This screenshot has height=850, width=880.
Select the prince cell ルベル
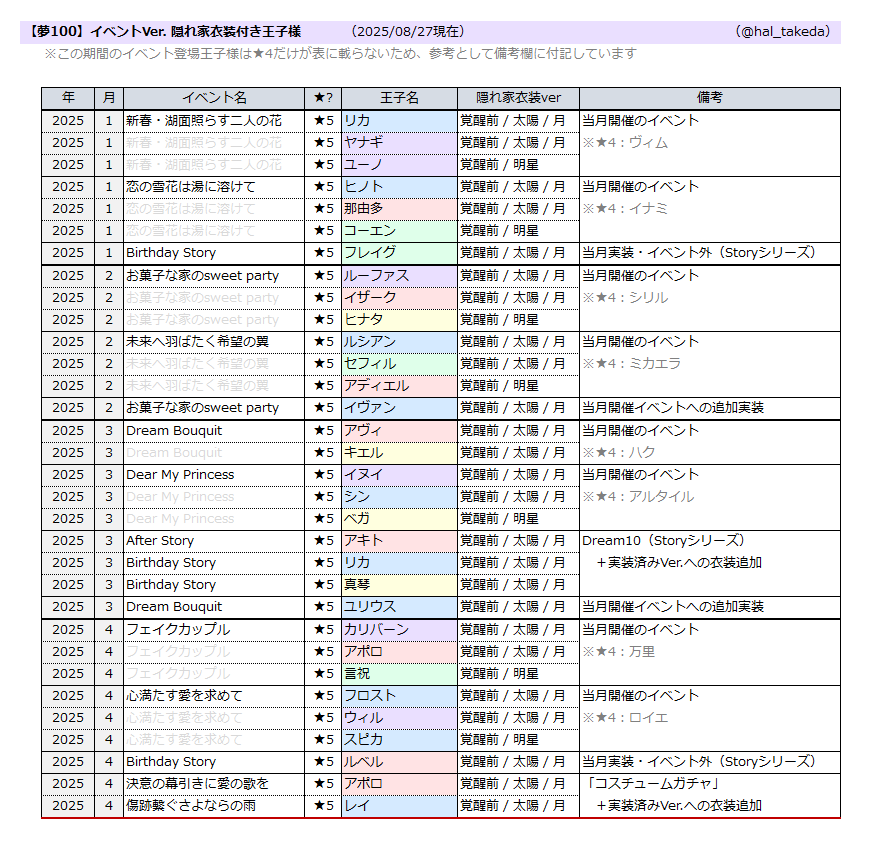pos(399,762)
